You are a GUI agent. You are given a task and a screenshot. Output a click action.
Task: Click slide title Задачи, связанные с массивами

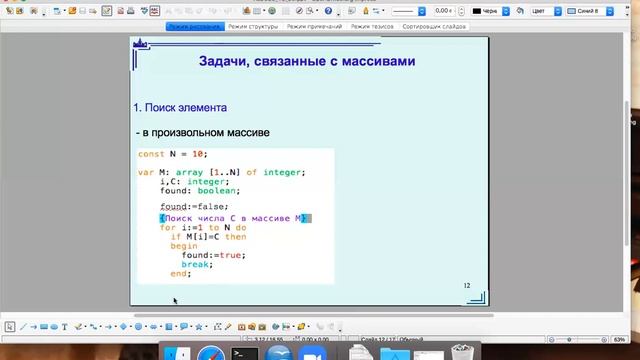pos(307,61)
